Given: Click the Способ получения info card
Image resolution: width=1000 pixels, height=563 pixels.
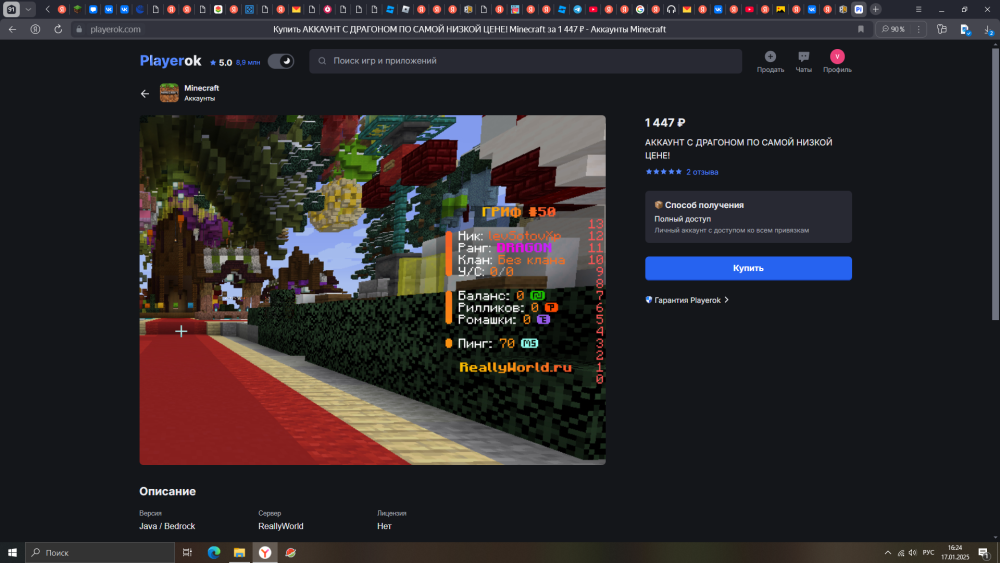Looking at the screenshot, I should (x=748, y=217).
